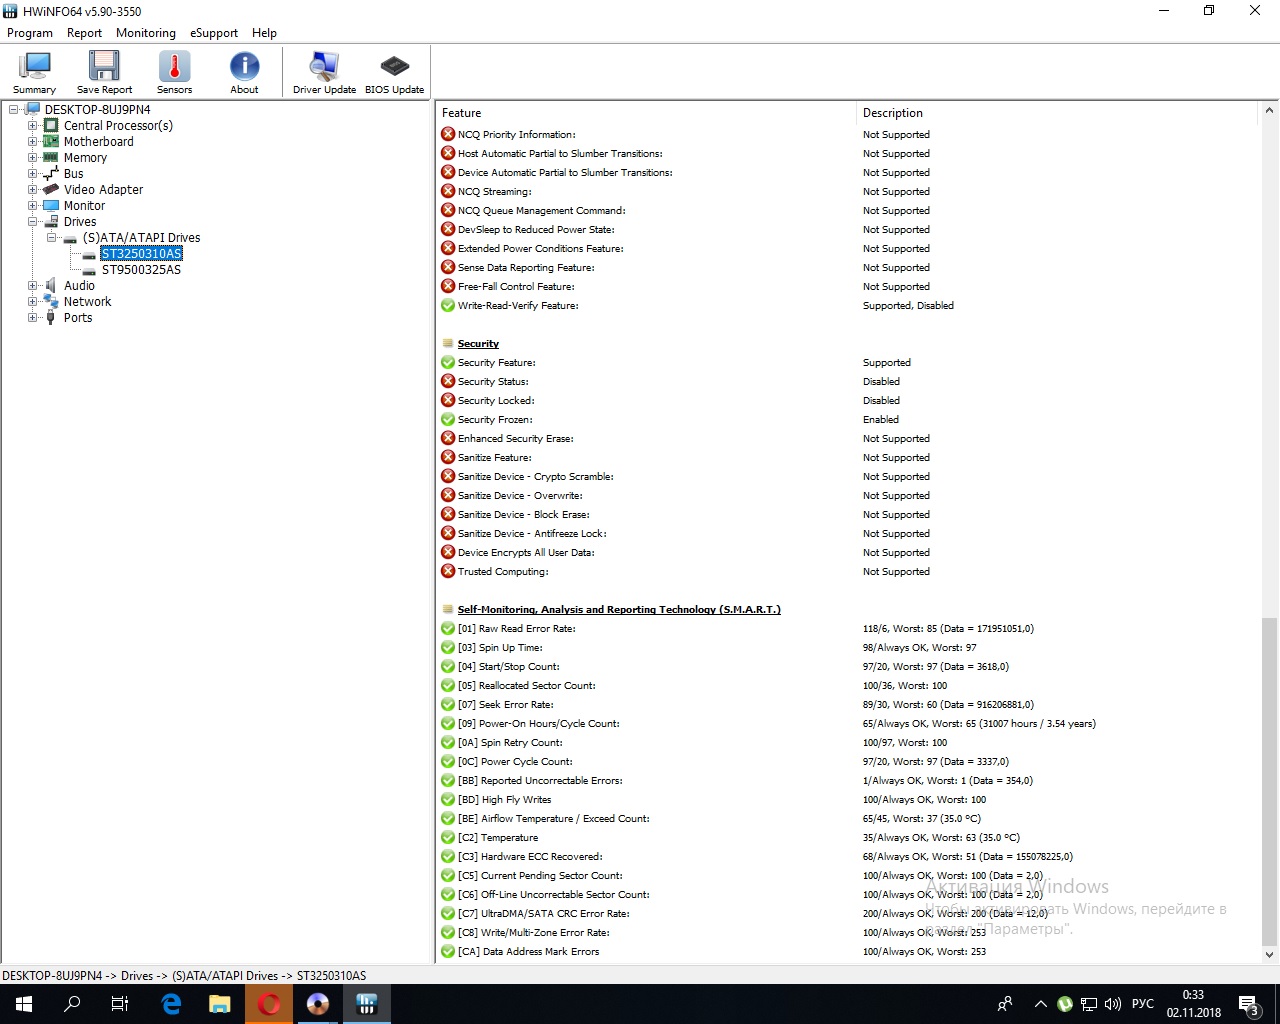Click the disc application taskbar icon
The image size is (1280, 1024).
coord(318,1004)
